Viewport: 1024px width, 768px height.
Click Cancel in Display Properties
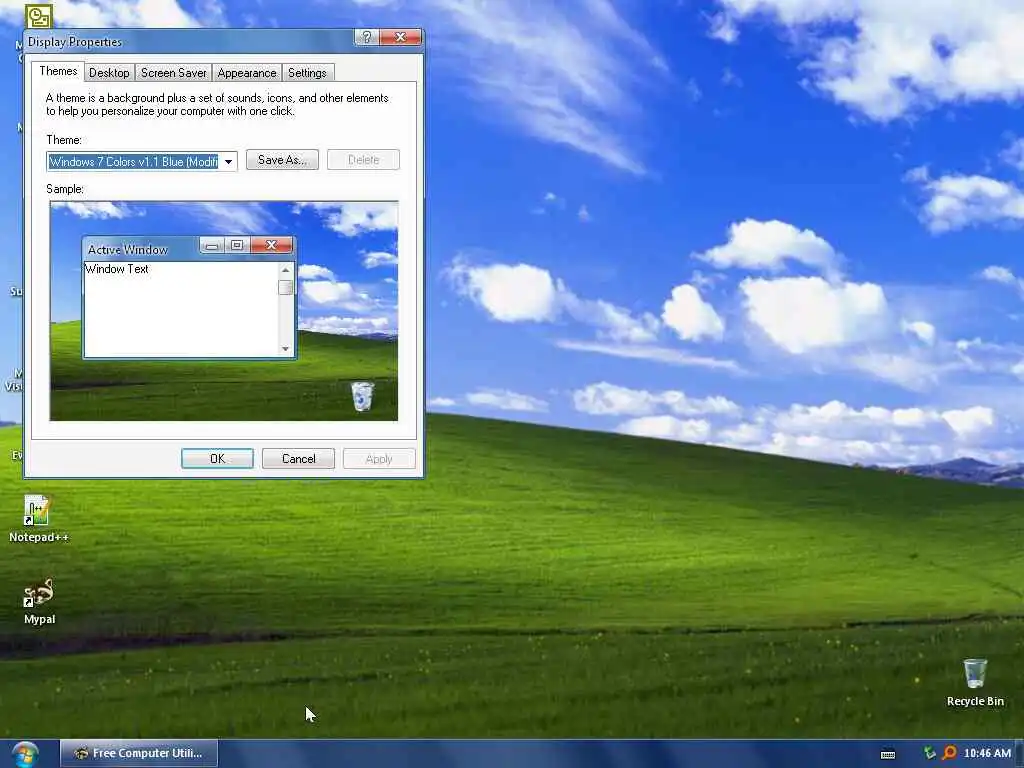coord(298,458)
